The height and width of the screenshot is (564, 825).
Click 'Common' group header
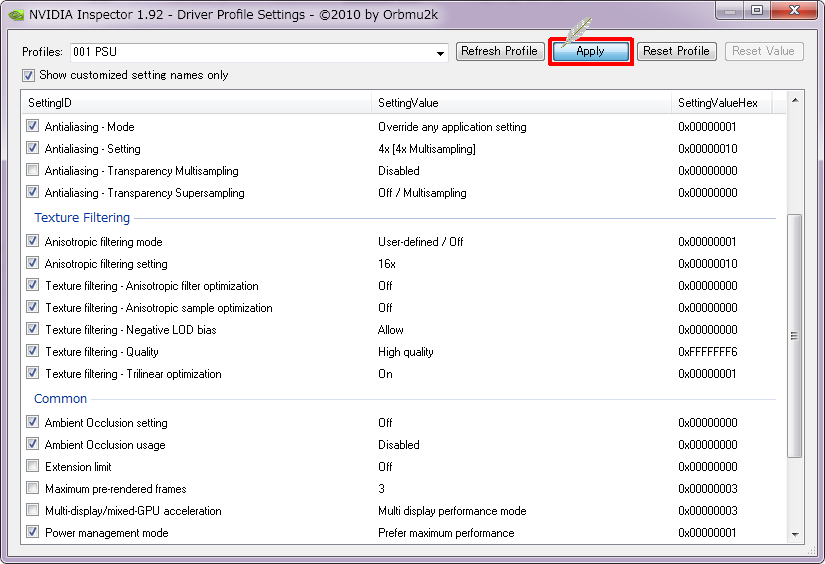tap(61, 399)
